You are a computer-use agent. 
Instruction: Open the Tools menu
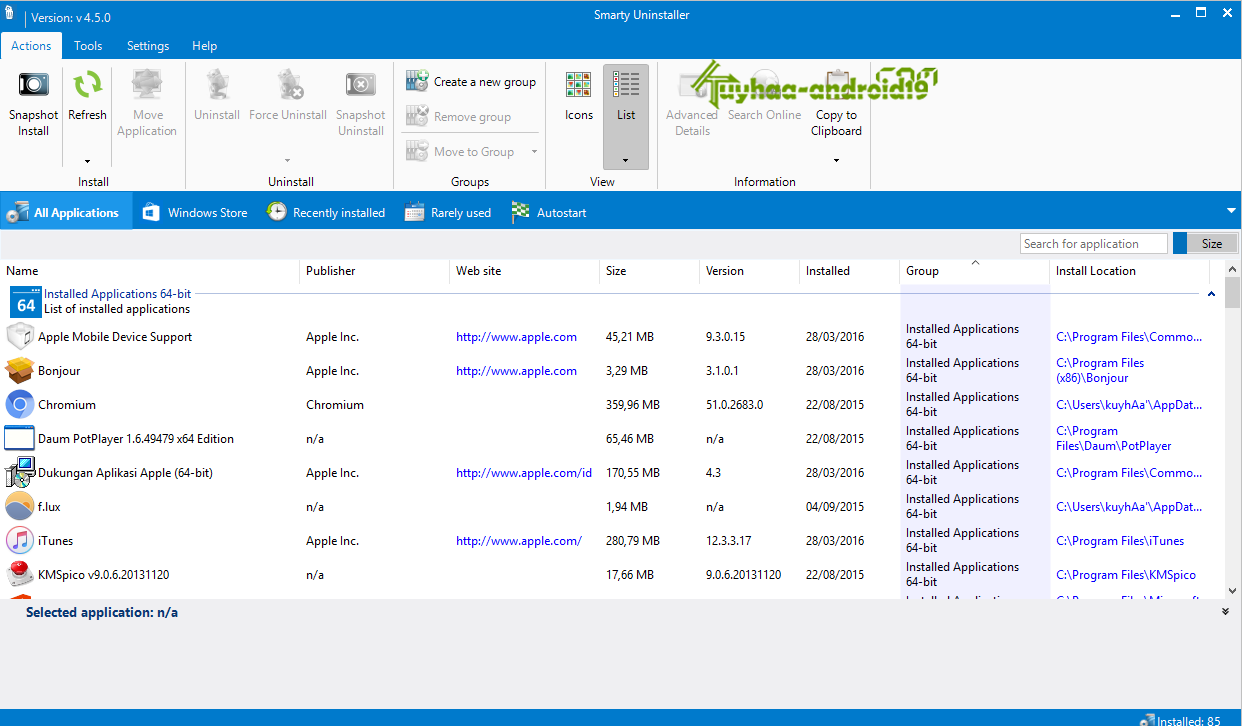(x=88, y=46)
